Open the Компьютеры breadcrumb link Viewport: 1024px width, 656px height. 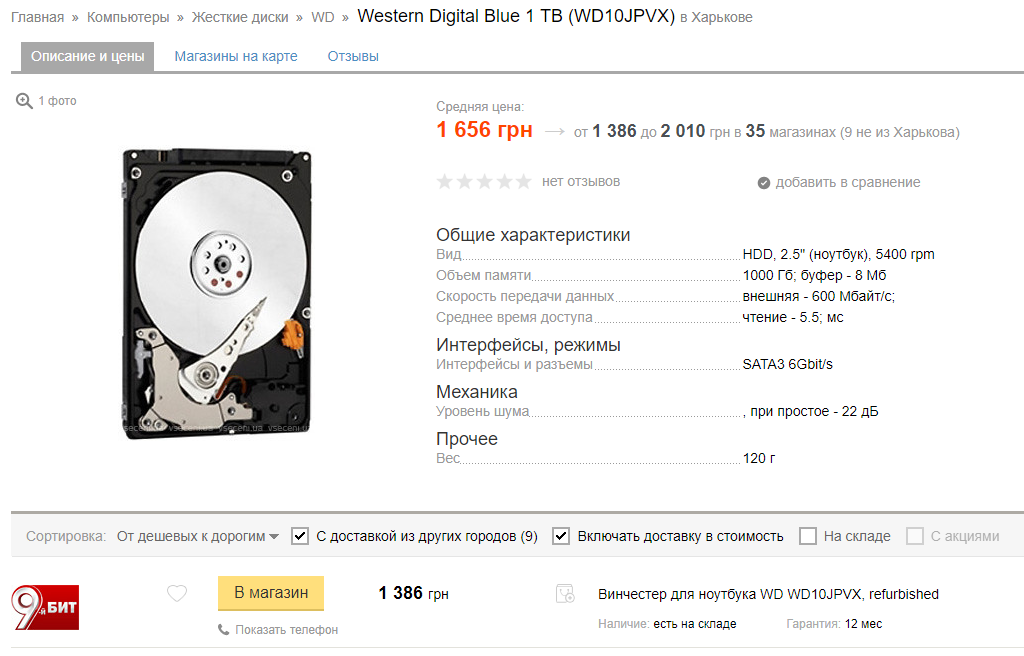click(x=128, y=17)
